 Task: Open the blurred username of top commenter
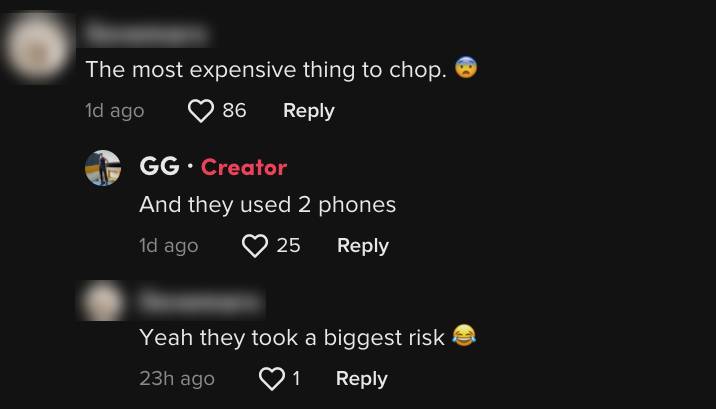tap(146, 33)
